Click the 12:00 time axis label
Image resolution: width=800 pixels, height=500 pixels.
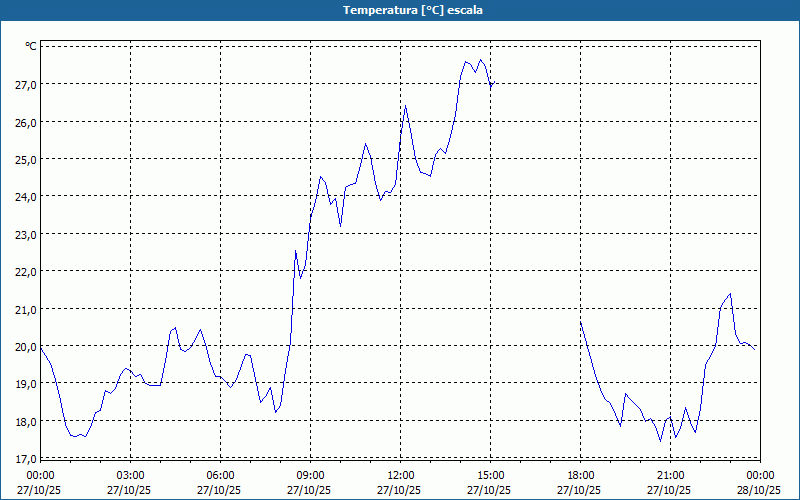(400, 475)
